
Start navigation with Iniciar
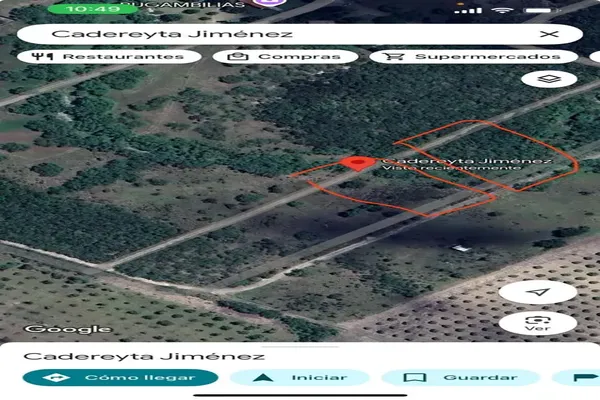pos(300,377)
